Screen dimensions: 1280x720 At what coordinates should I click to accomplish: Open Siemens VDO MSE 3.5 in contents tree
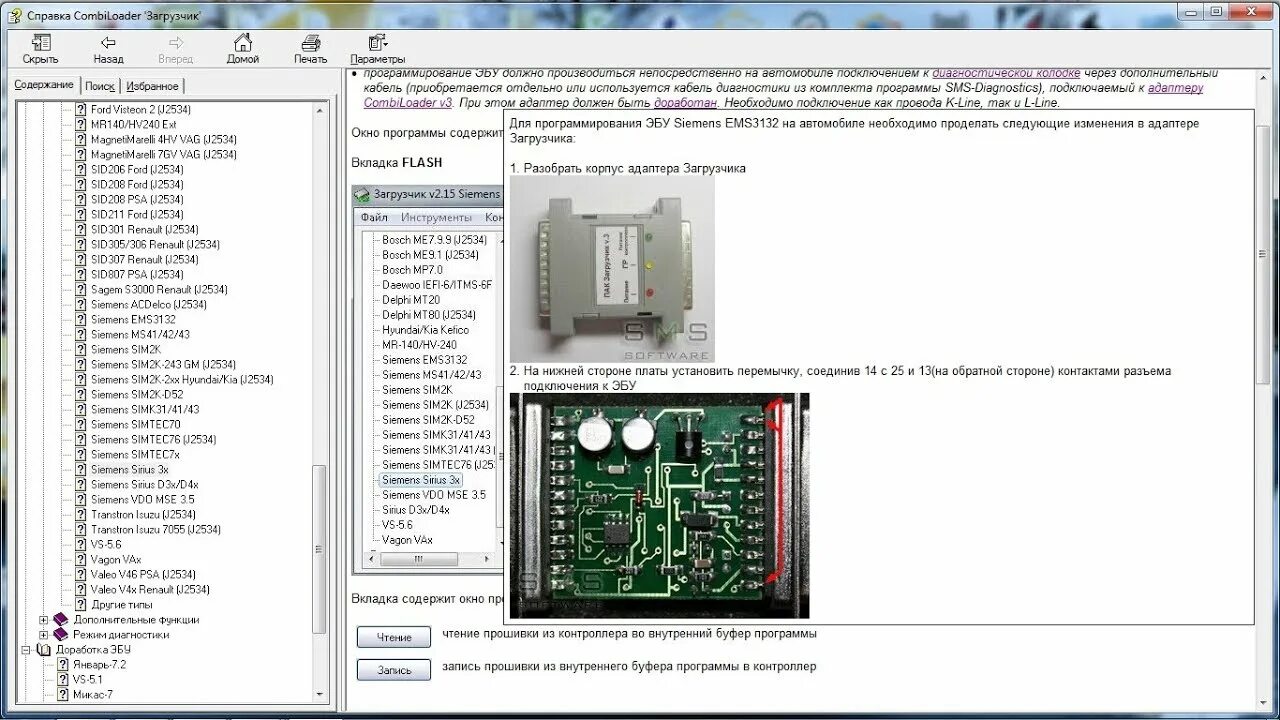(x=143, y=499)
